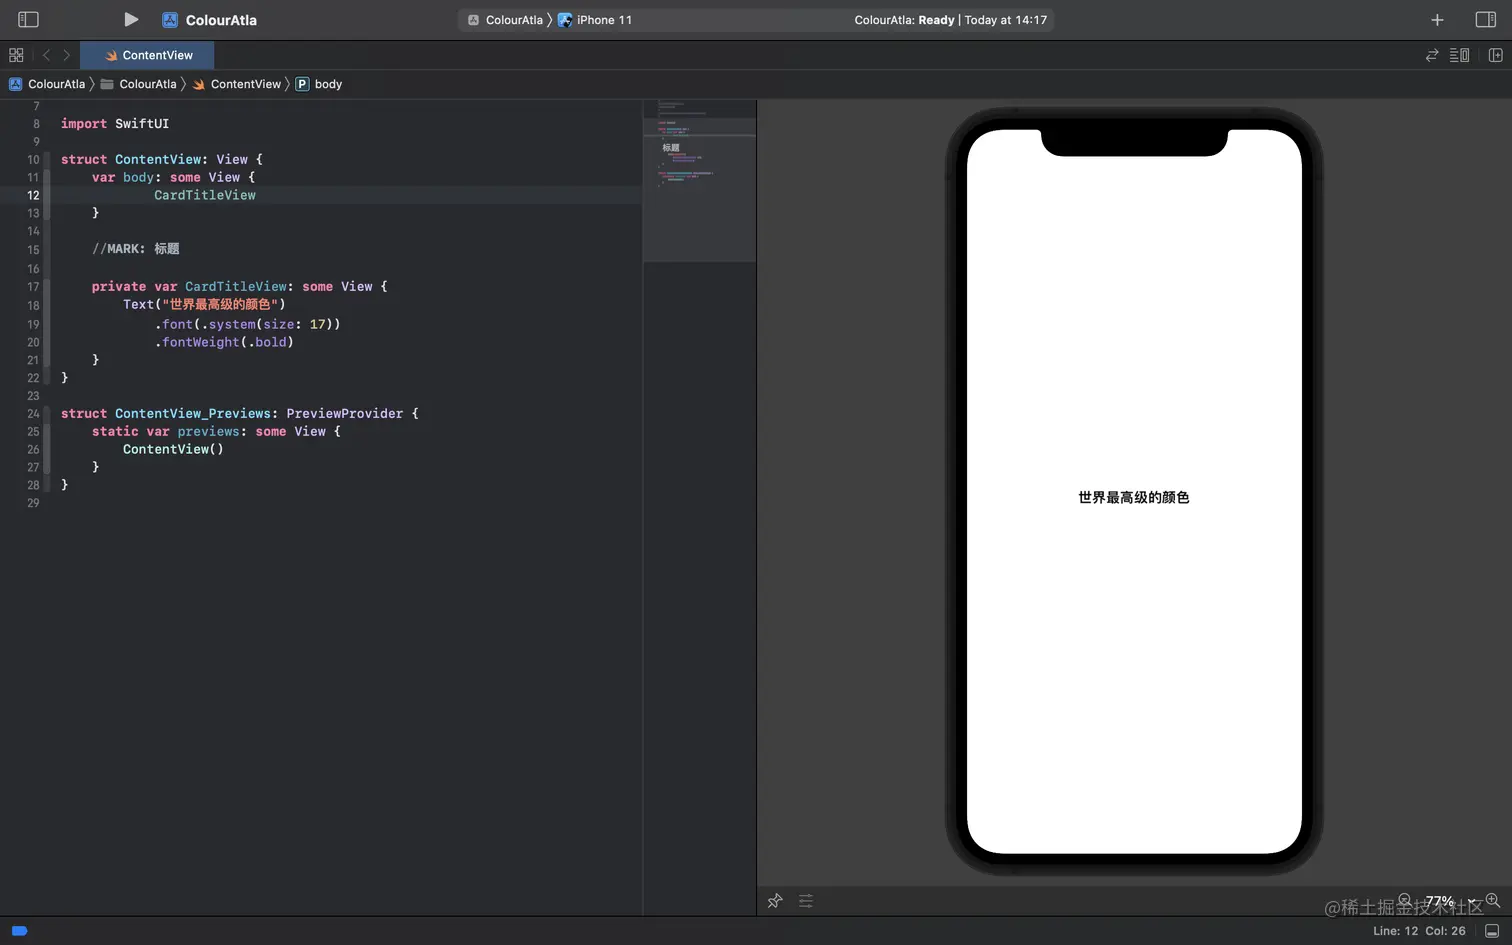Viewport: 1512px width, 945px height.
Task: Click private var CardTitleView declaration
Action: 240,287
